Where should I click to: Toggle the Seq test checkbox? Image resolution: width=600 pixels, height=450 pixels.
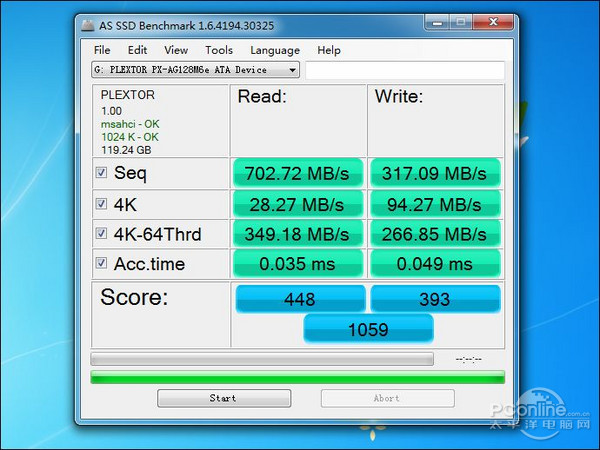click(101, 172)
